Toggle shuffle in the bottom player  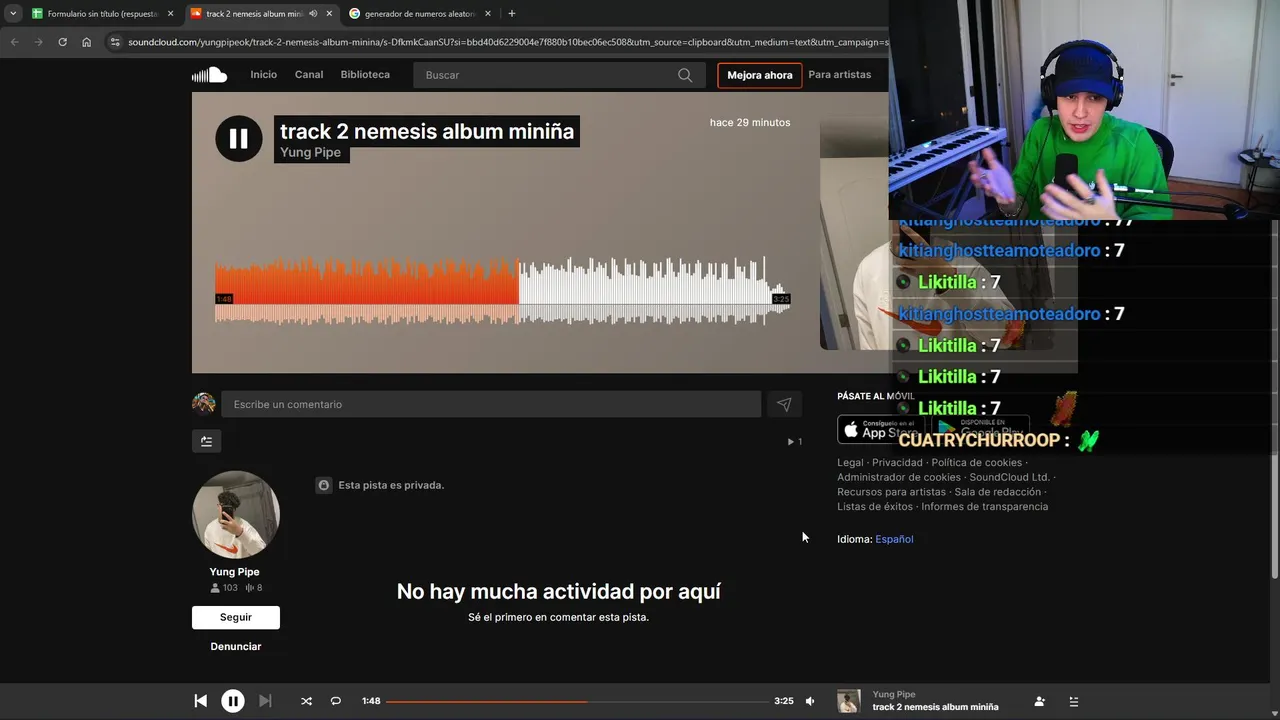click(306, 701)
